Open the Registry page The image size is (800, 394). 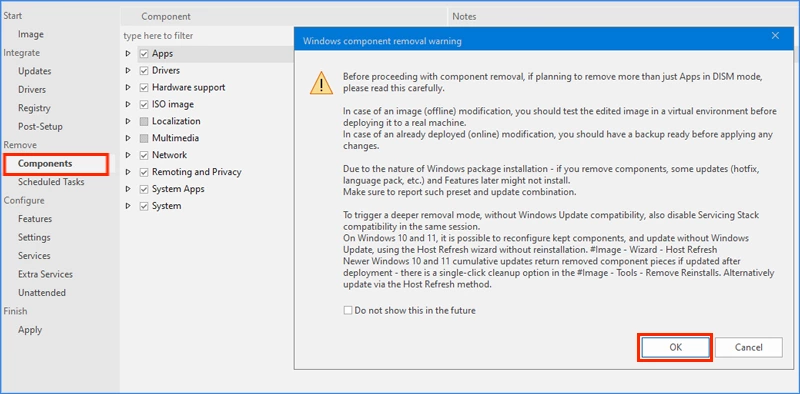34,108
